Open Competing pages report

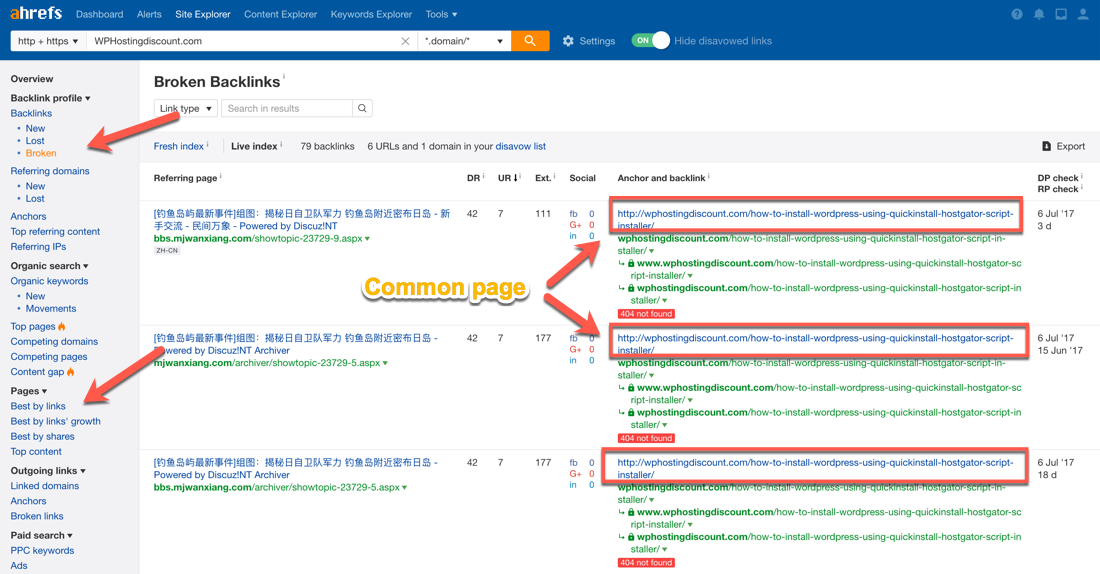click(49, 356)
